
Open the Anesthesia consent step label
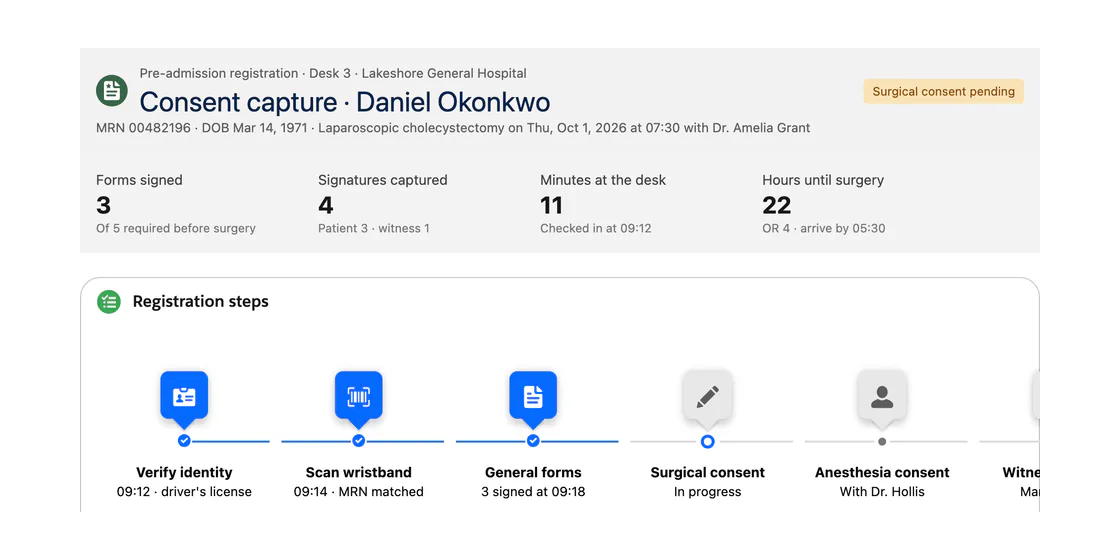(882, 473)
